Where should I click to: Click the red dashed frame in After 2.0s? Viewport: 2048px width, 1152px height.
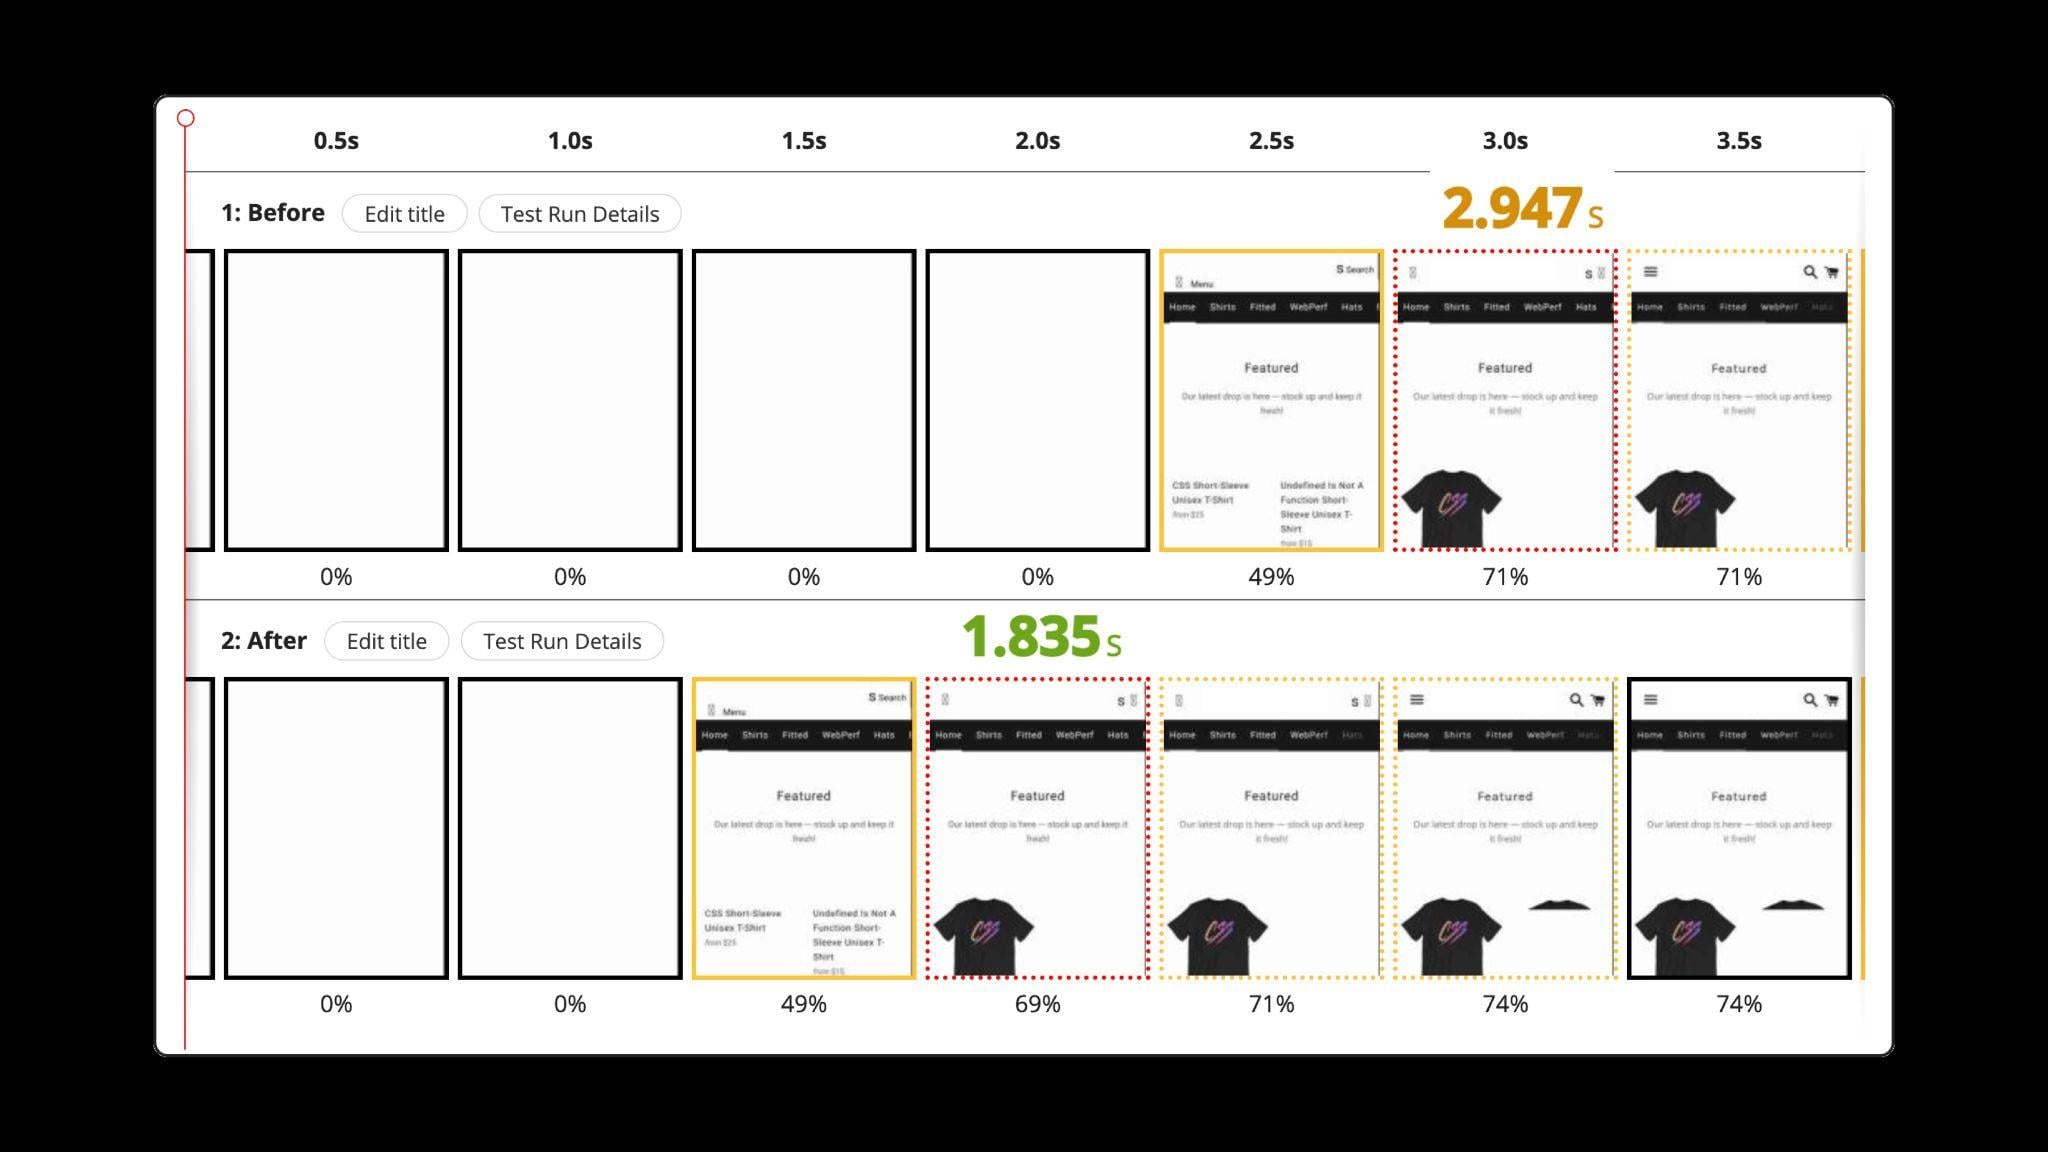[1038, 828]
